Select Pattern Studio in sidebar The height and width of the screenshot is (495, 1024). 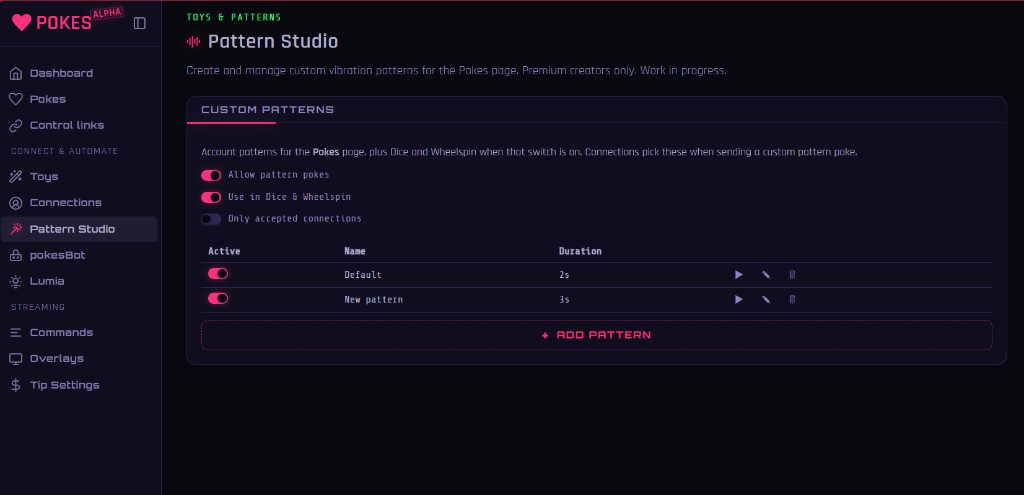point(79,229)
